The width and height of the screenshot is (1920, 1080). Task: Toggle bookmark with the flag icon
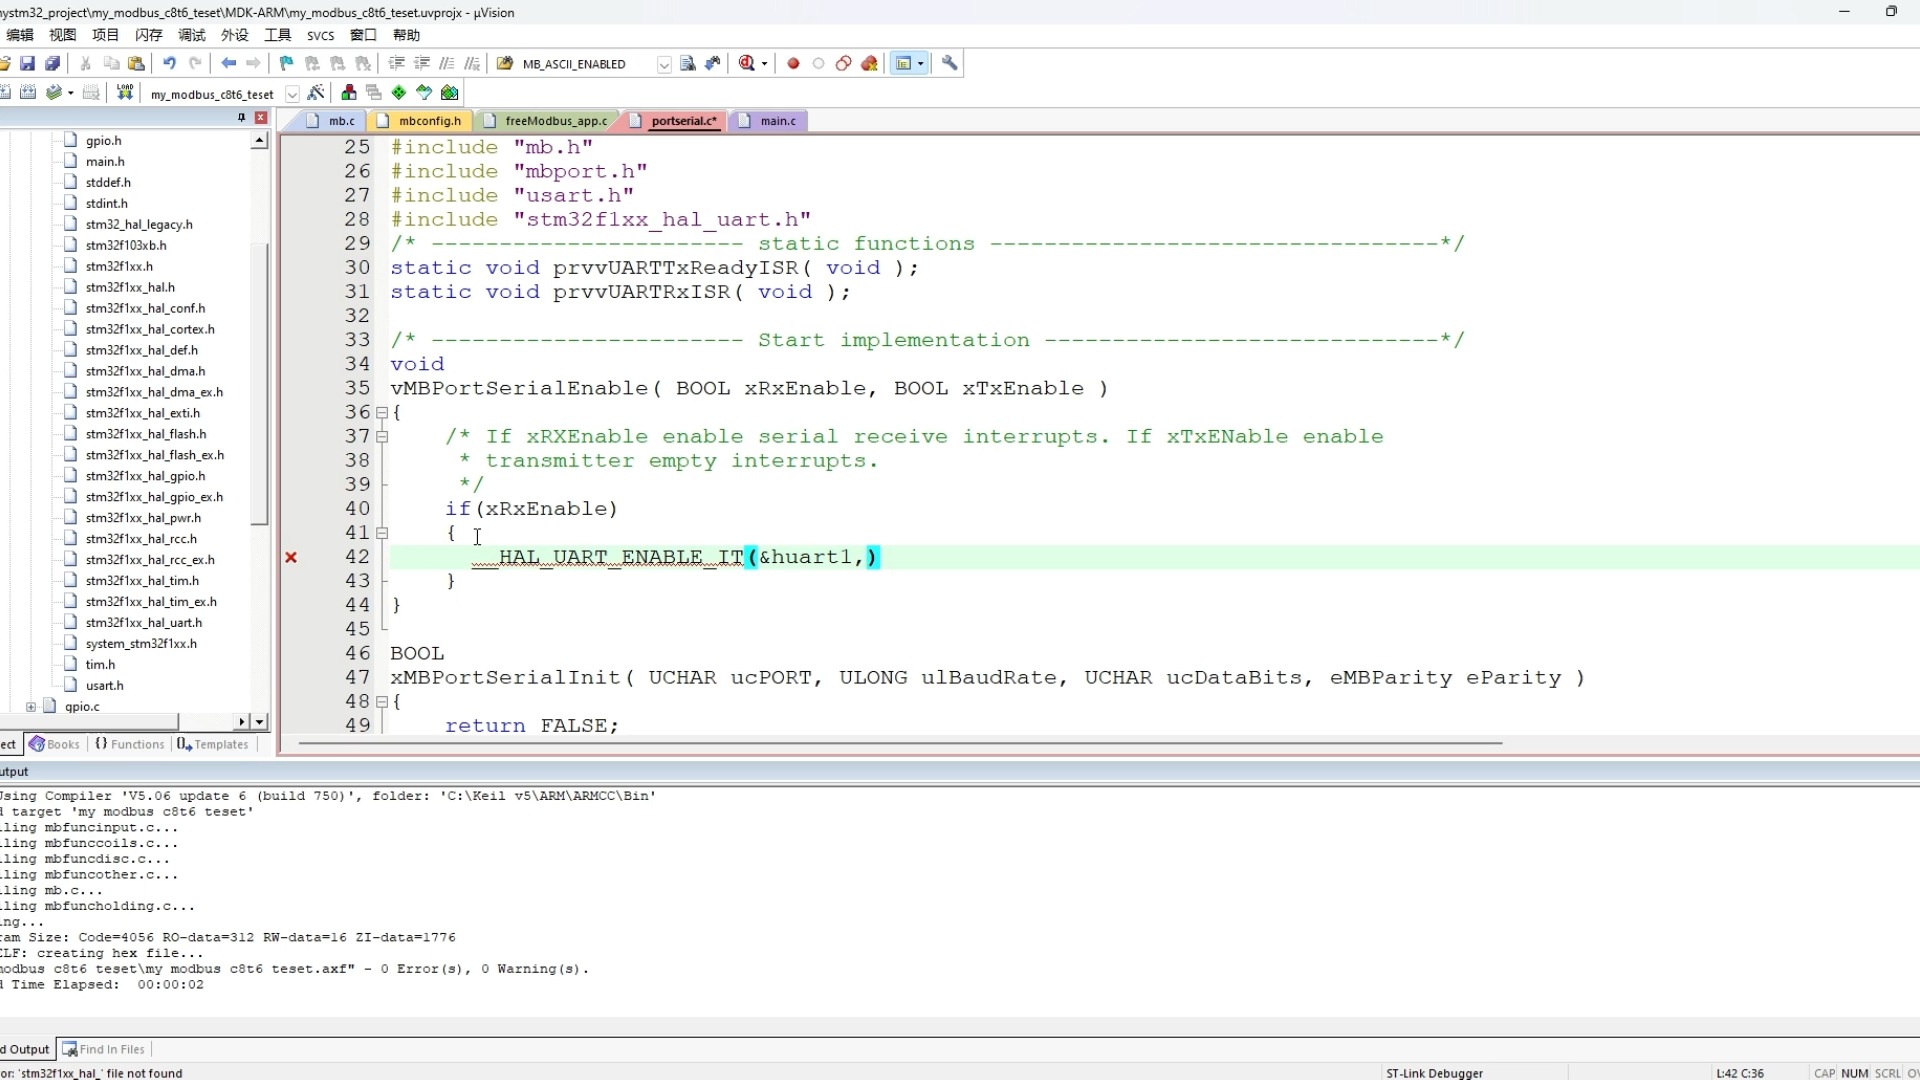[286, 64]
